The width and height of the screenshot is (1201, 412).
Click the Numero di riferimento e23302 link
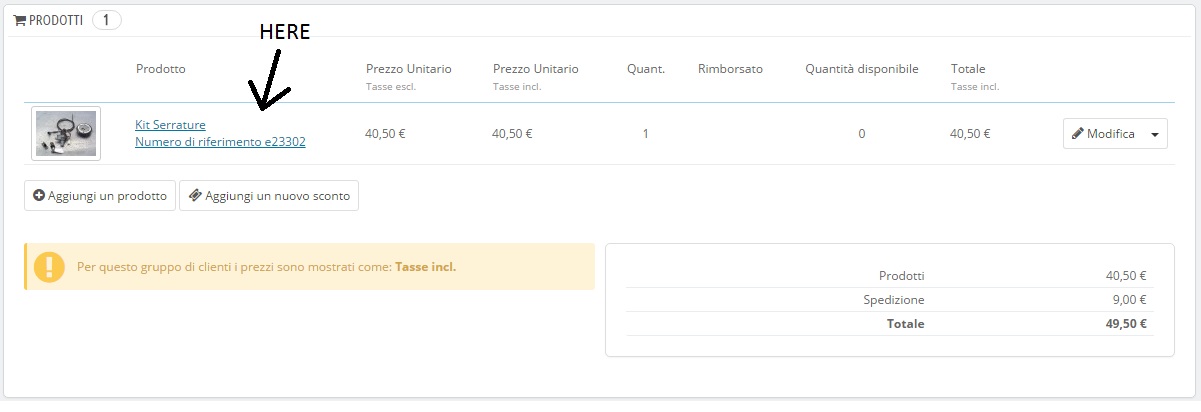[220, 142]
